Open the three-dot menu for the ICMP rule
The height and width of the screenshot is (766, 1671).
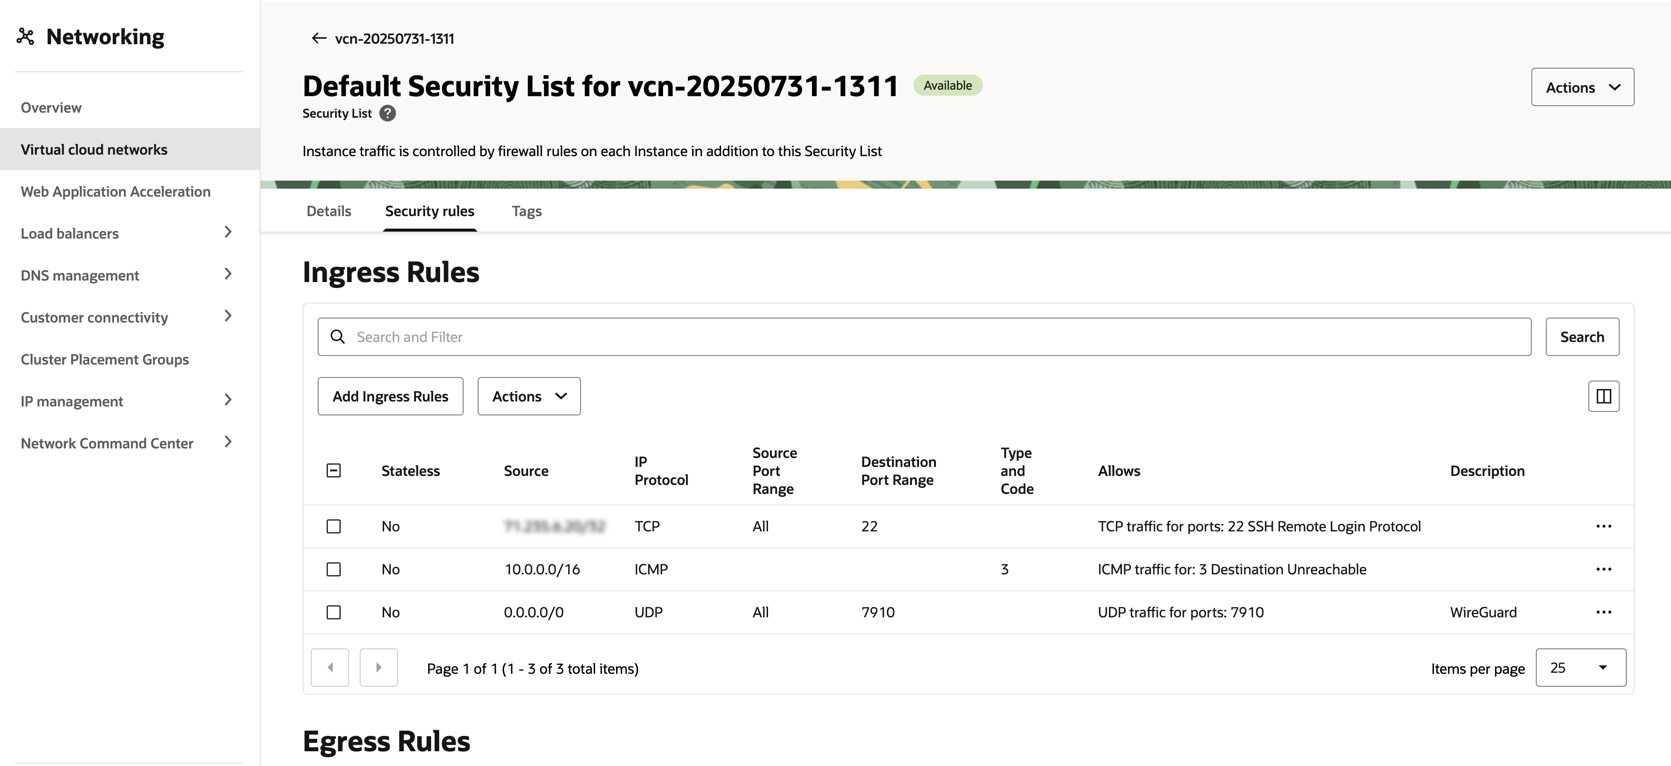pos(1603,569)
